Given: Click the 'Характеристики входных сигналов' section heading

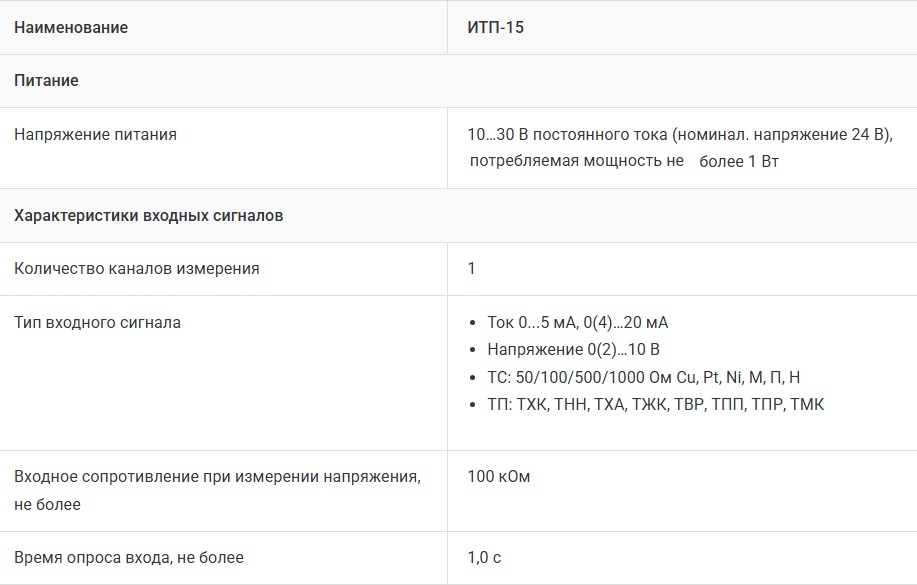Looking at the screenshot, I should 149,216.
